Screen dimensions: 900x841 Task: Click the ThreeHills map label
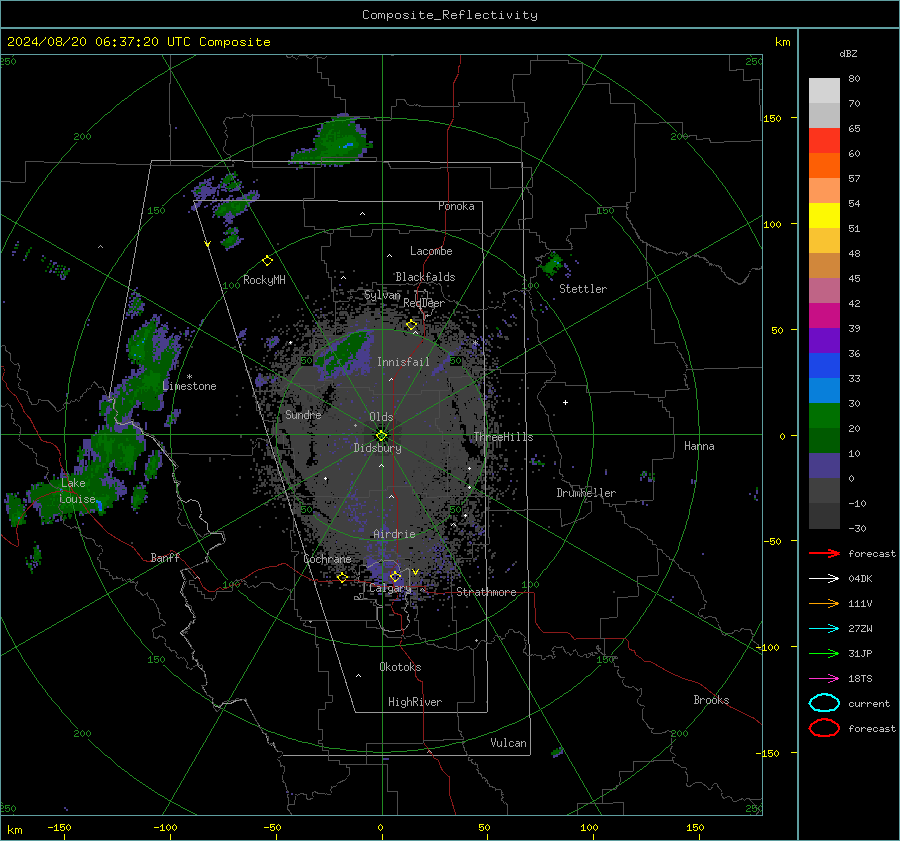tap(503, 437)
